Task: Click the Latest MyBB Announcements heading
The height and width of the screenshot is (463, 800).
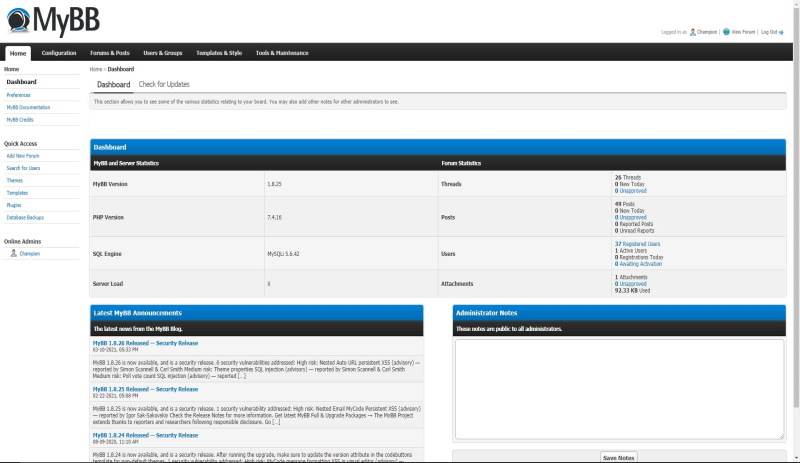Action: (x=138, y=313)
